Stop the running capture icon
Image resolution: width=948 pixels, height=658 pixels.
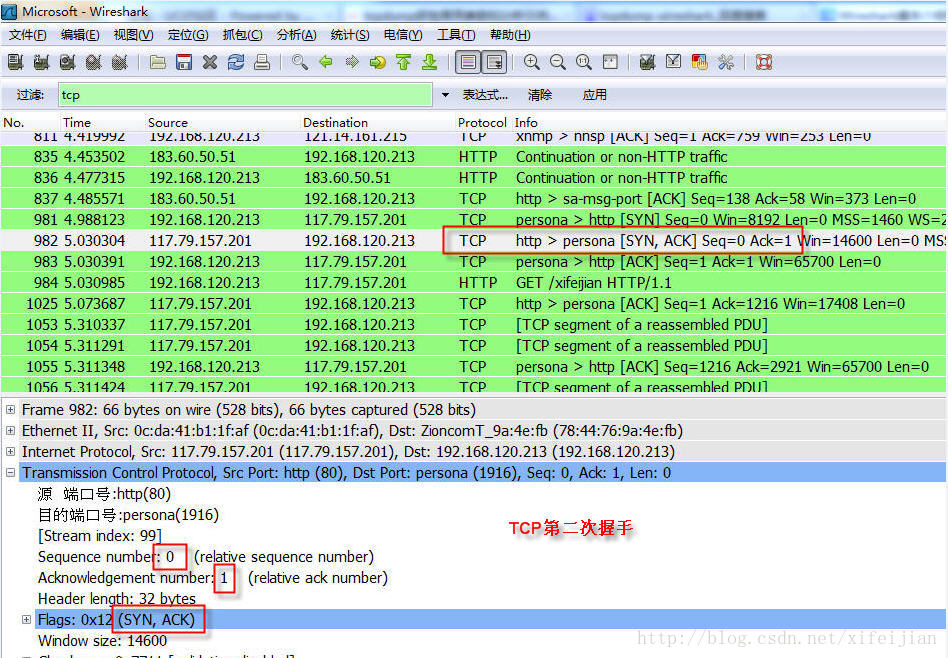(x=93, y=62)
